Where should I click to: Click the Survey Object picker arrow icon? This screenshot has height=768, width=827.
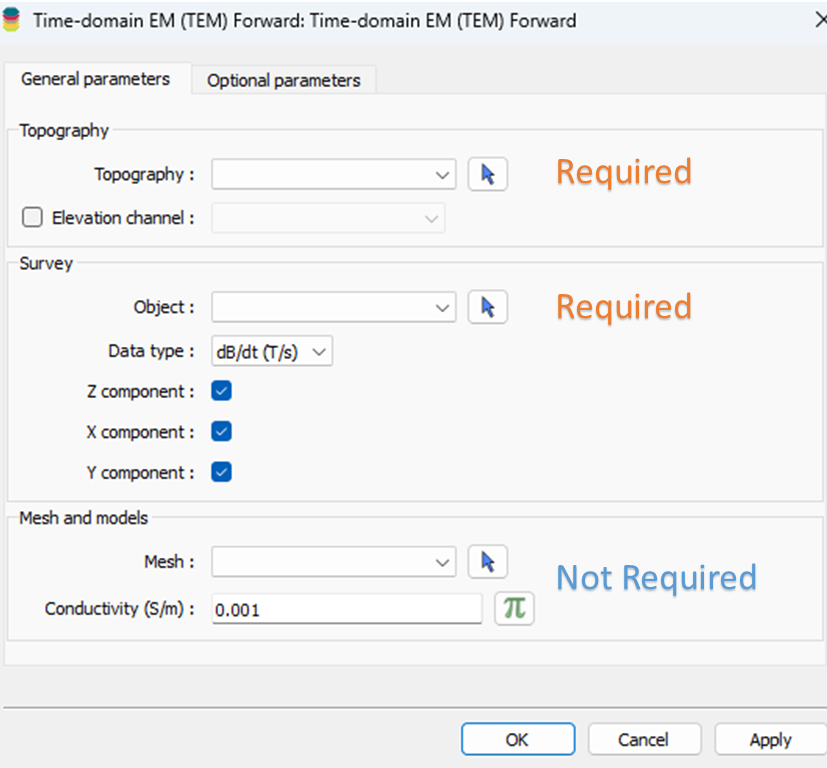(487, 307)
